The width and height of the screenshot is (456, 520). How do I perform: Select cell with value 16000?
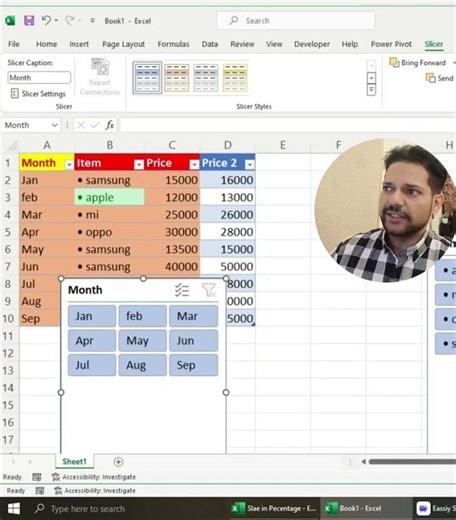228,180
